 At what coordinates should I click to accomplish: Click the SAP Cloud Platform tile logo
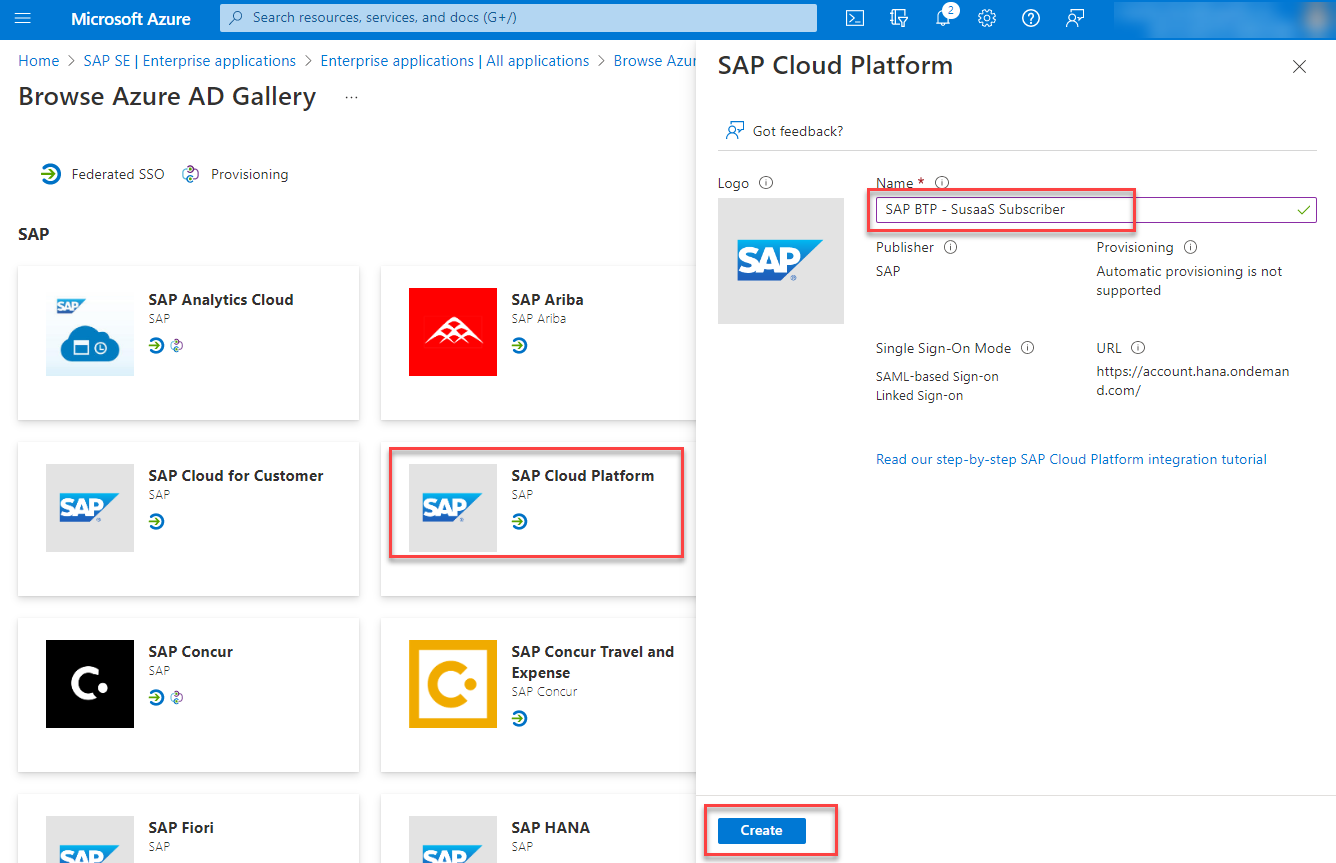point(453,508)
